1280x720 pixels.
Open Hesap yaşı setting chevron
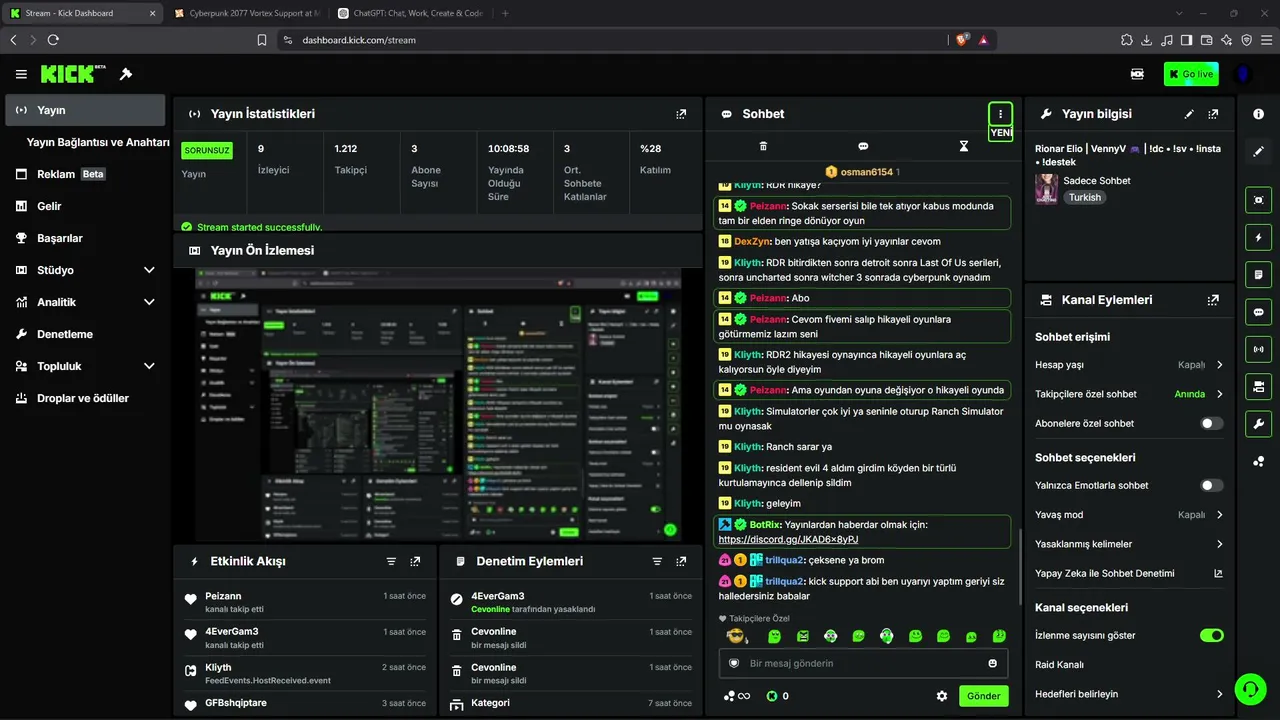coord(1219,365)
